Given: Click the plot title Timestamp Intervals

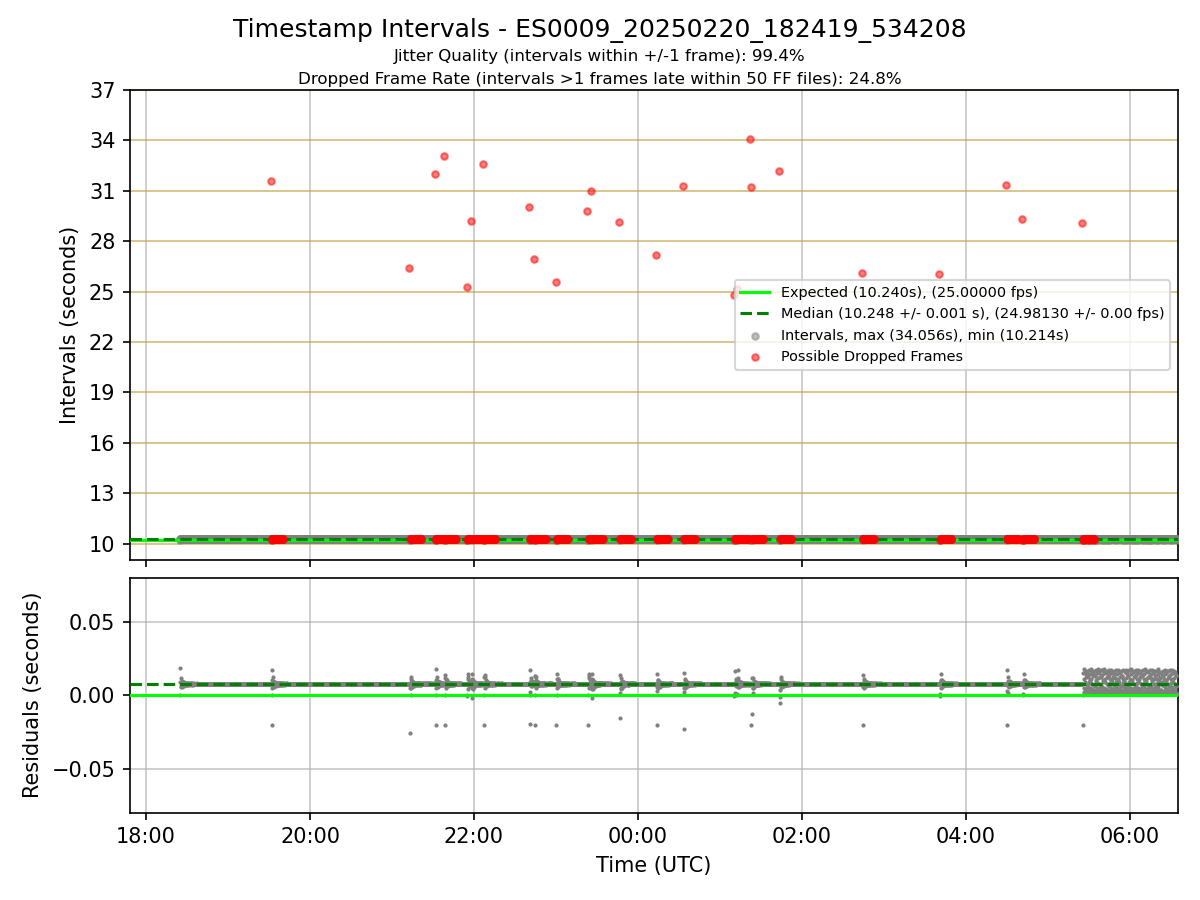Looking at the screenshot, I should point(599,29).
